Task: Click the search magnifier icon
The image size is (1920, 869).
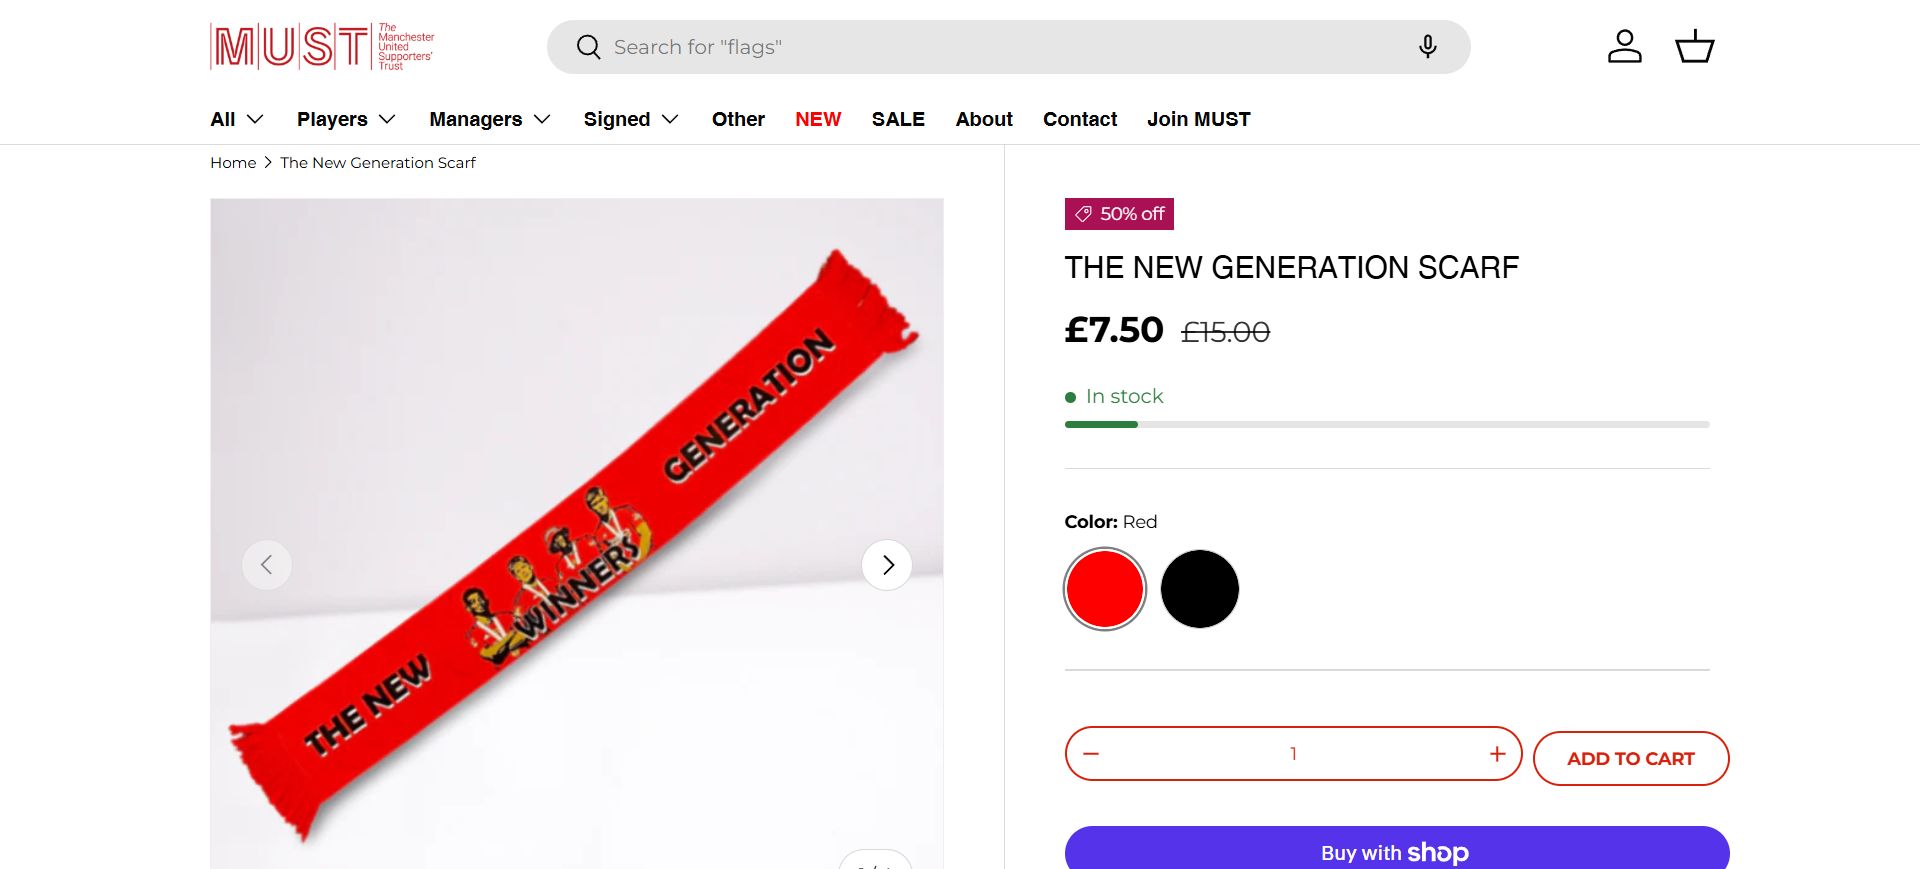Action: click(588, 47)
